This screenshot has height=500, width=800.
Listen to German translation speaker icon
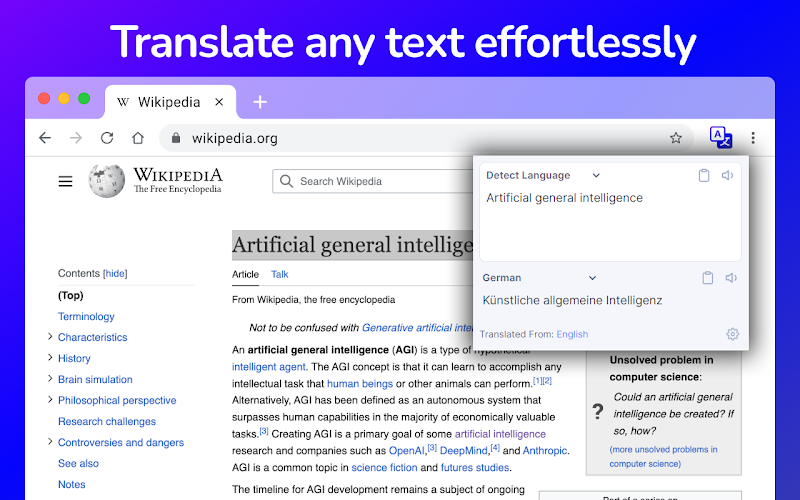coord(731,278)
